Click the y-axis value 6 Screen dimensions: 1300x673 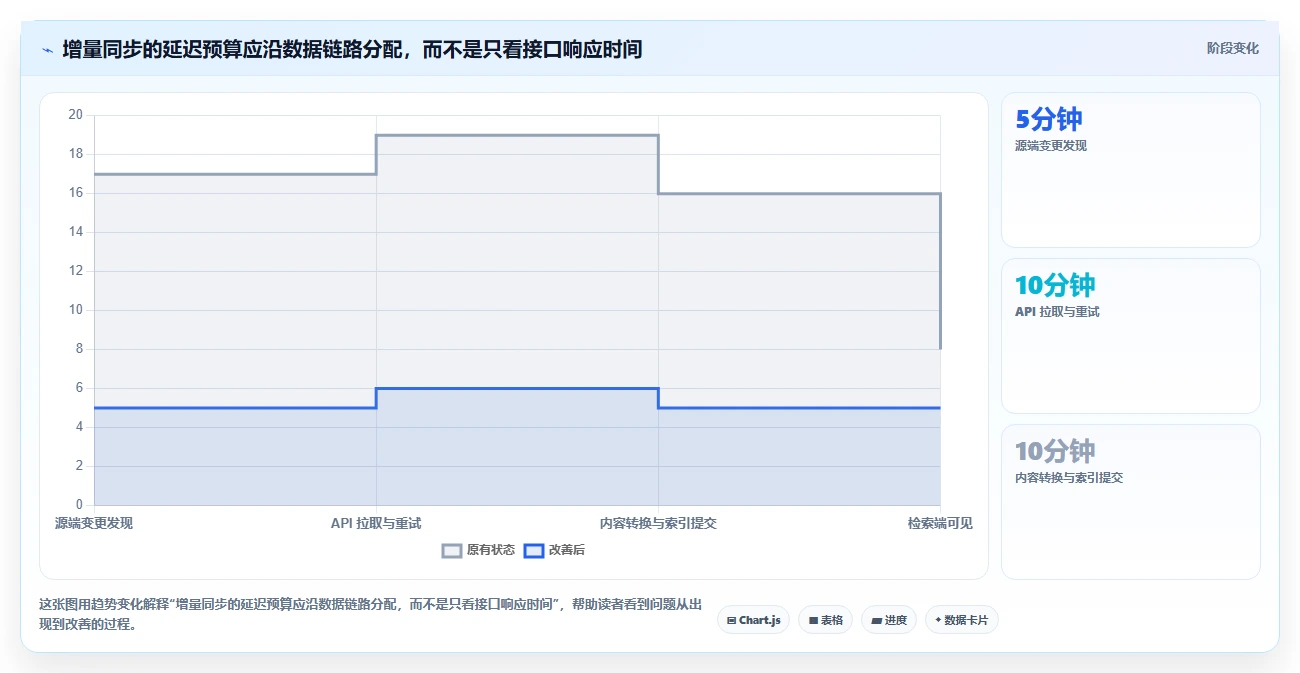(x=80, y=388)
